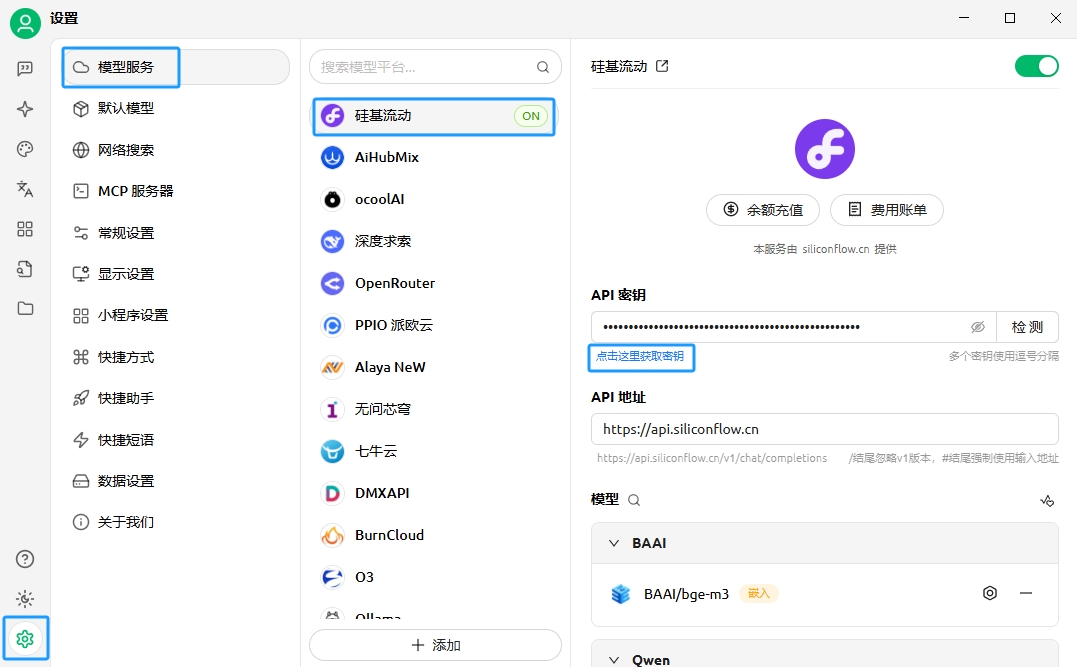Click 点击这里获取密钥 link
The image size is (1077, 667).
(640, 357)
